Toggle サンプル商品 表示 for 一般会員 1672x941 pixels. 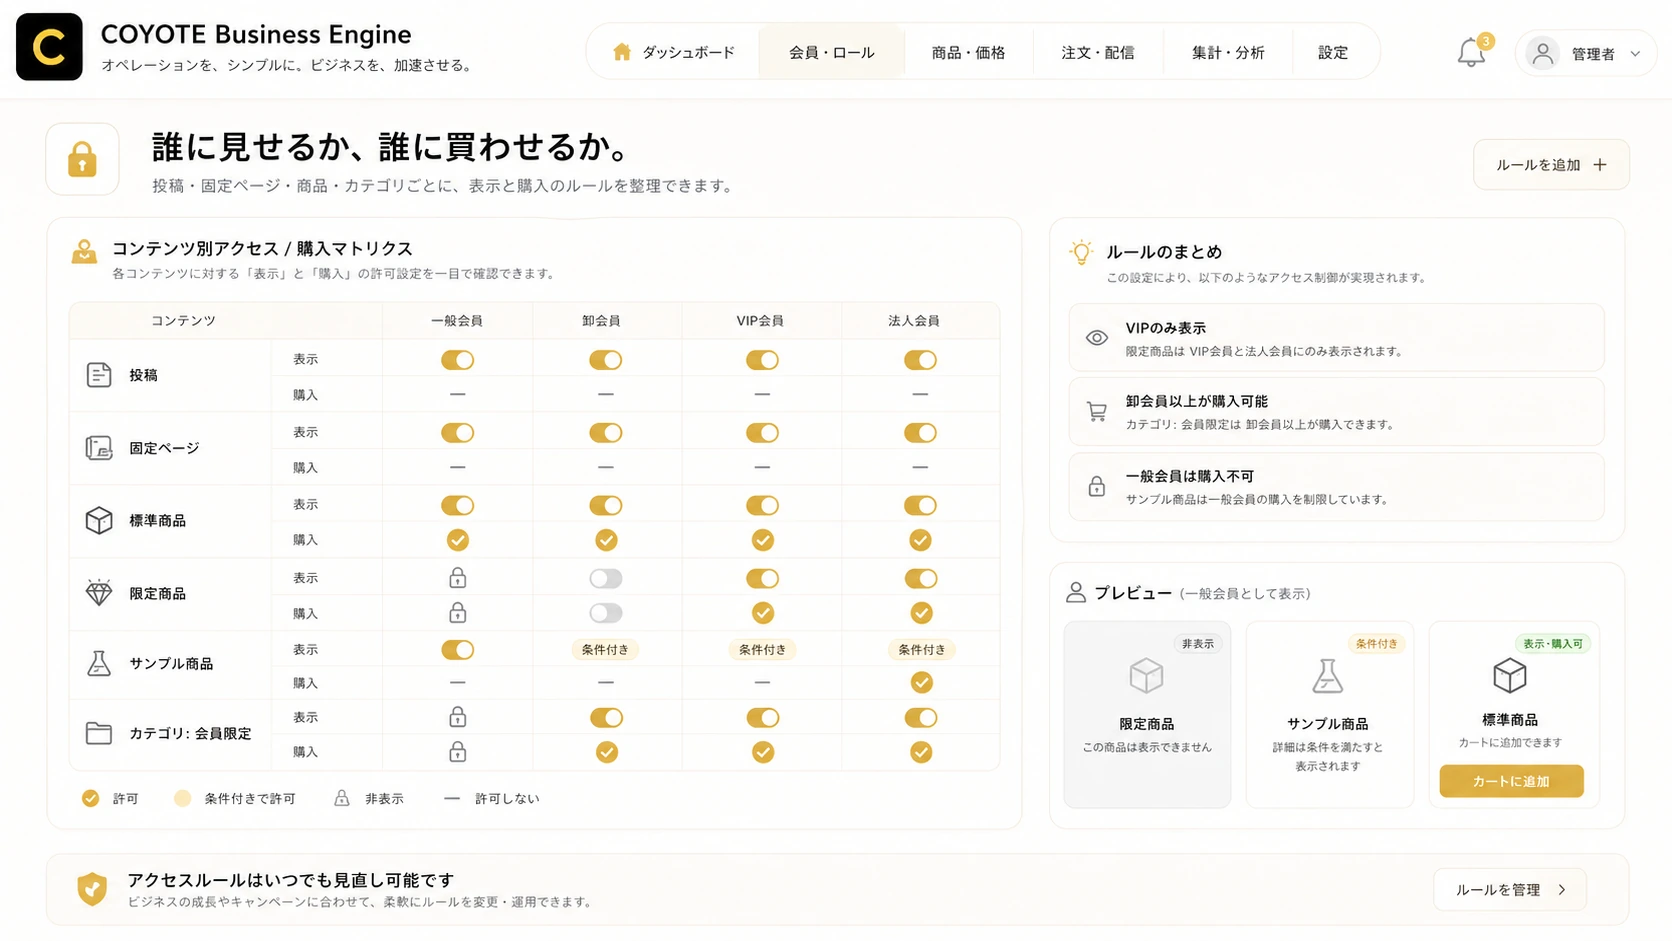point(458,650)
